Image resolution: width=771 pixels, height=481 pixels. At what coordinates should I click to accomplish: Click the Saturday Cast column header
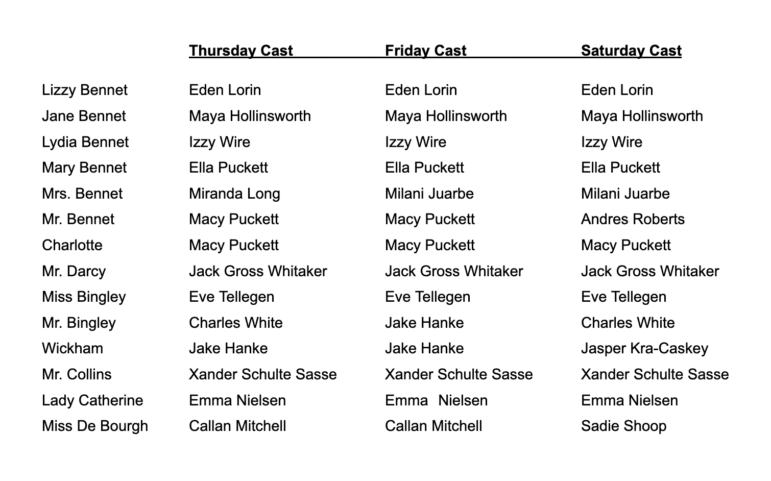[631, 51]
